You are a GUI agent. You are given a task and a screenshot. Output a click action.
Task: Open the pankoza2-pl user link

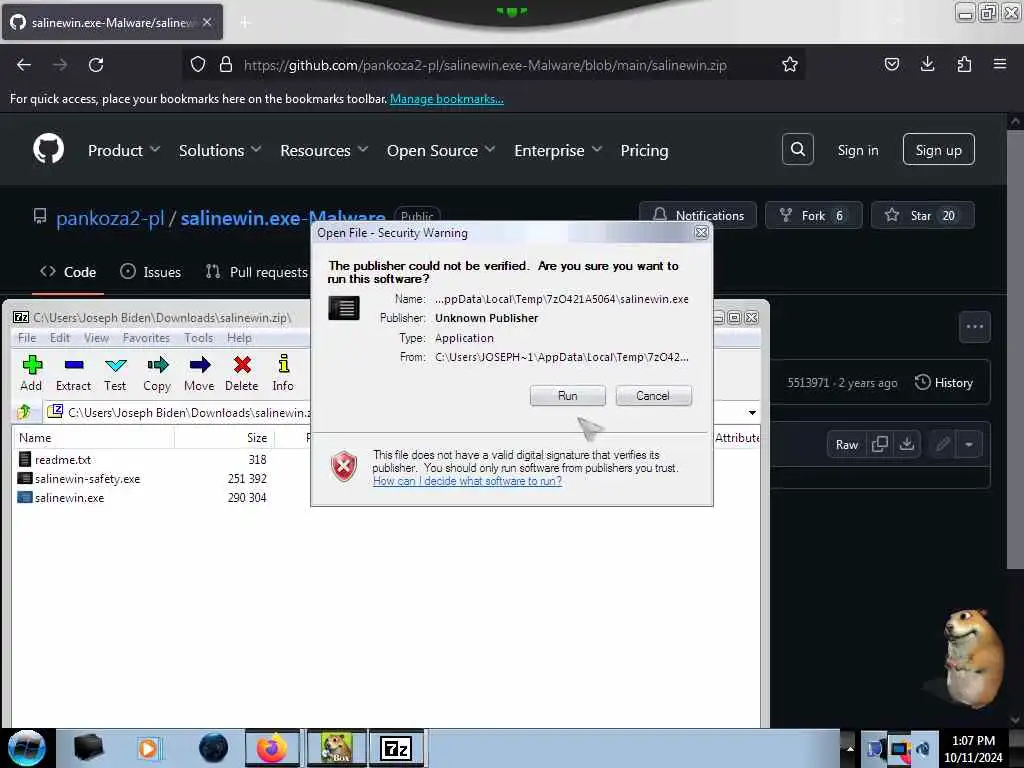(x=110, y=218)
